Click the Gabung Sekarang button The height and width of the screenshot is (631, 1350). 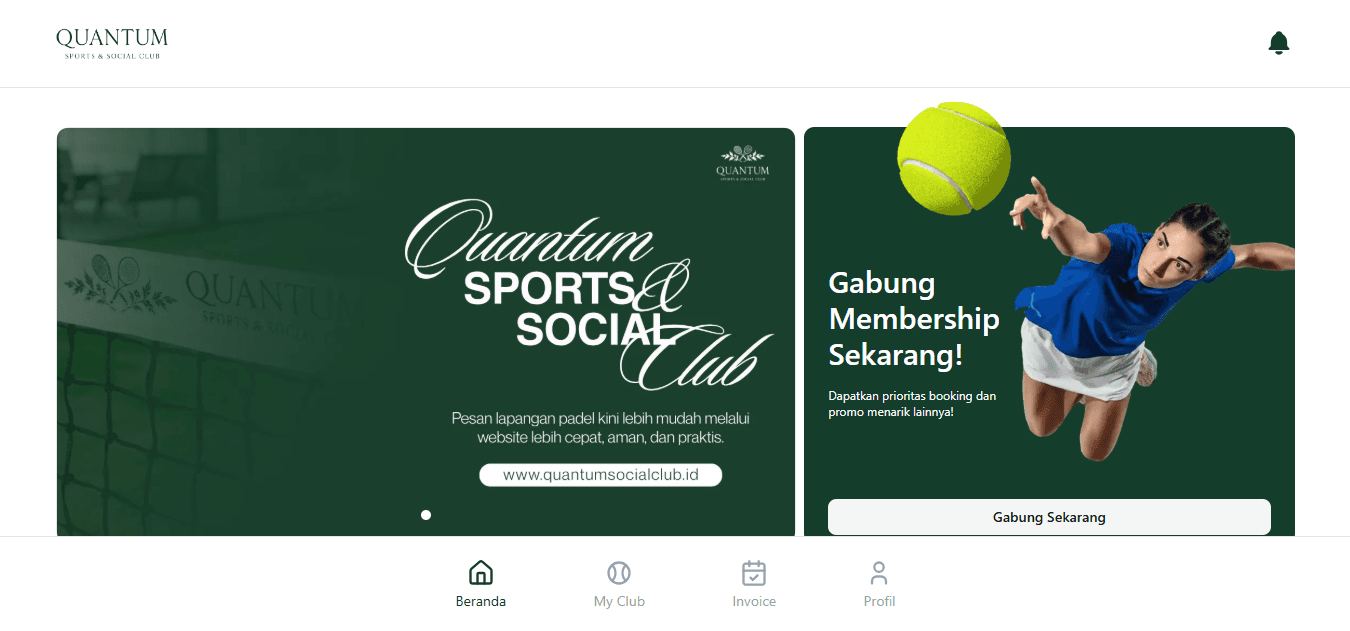tap(1049, 517)
